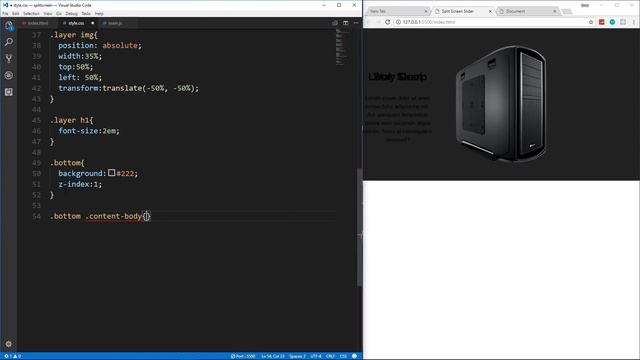This screenshot has height=360, width=640.
Task: Close the New Tab browser tab
Action: pos(426,11)
